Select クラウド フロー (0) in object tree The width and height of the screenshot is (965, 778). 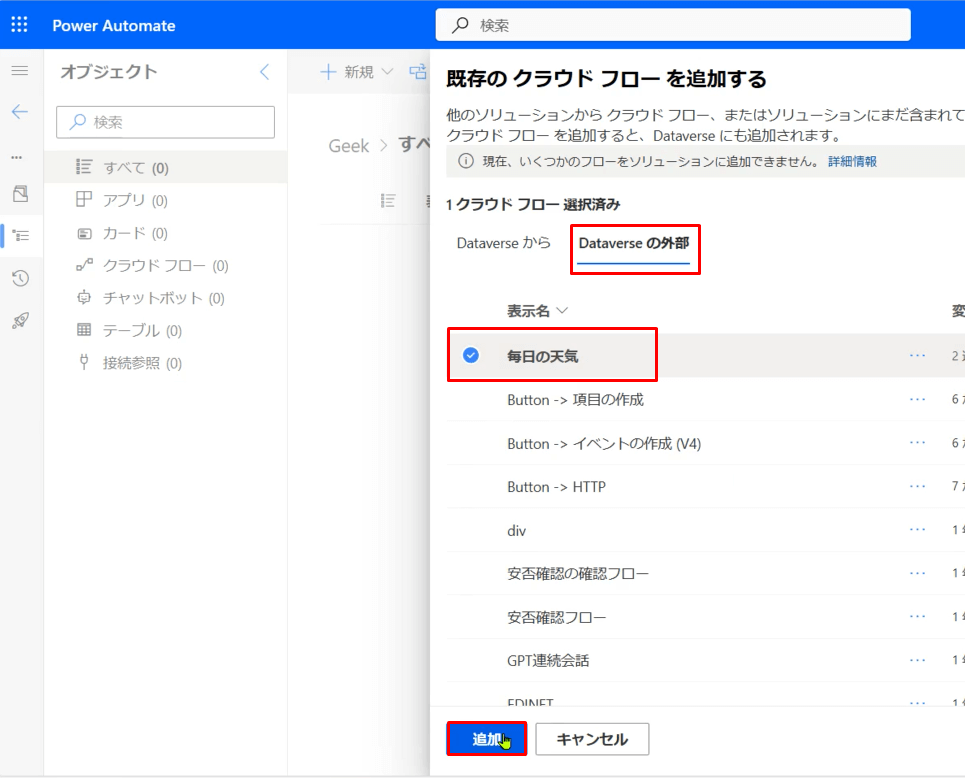(165, 265)
